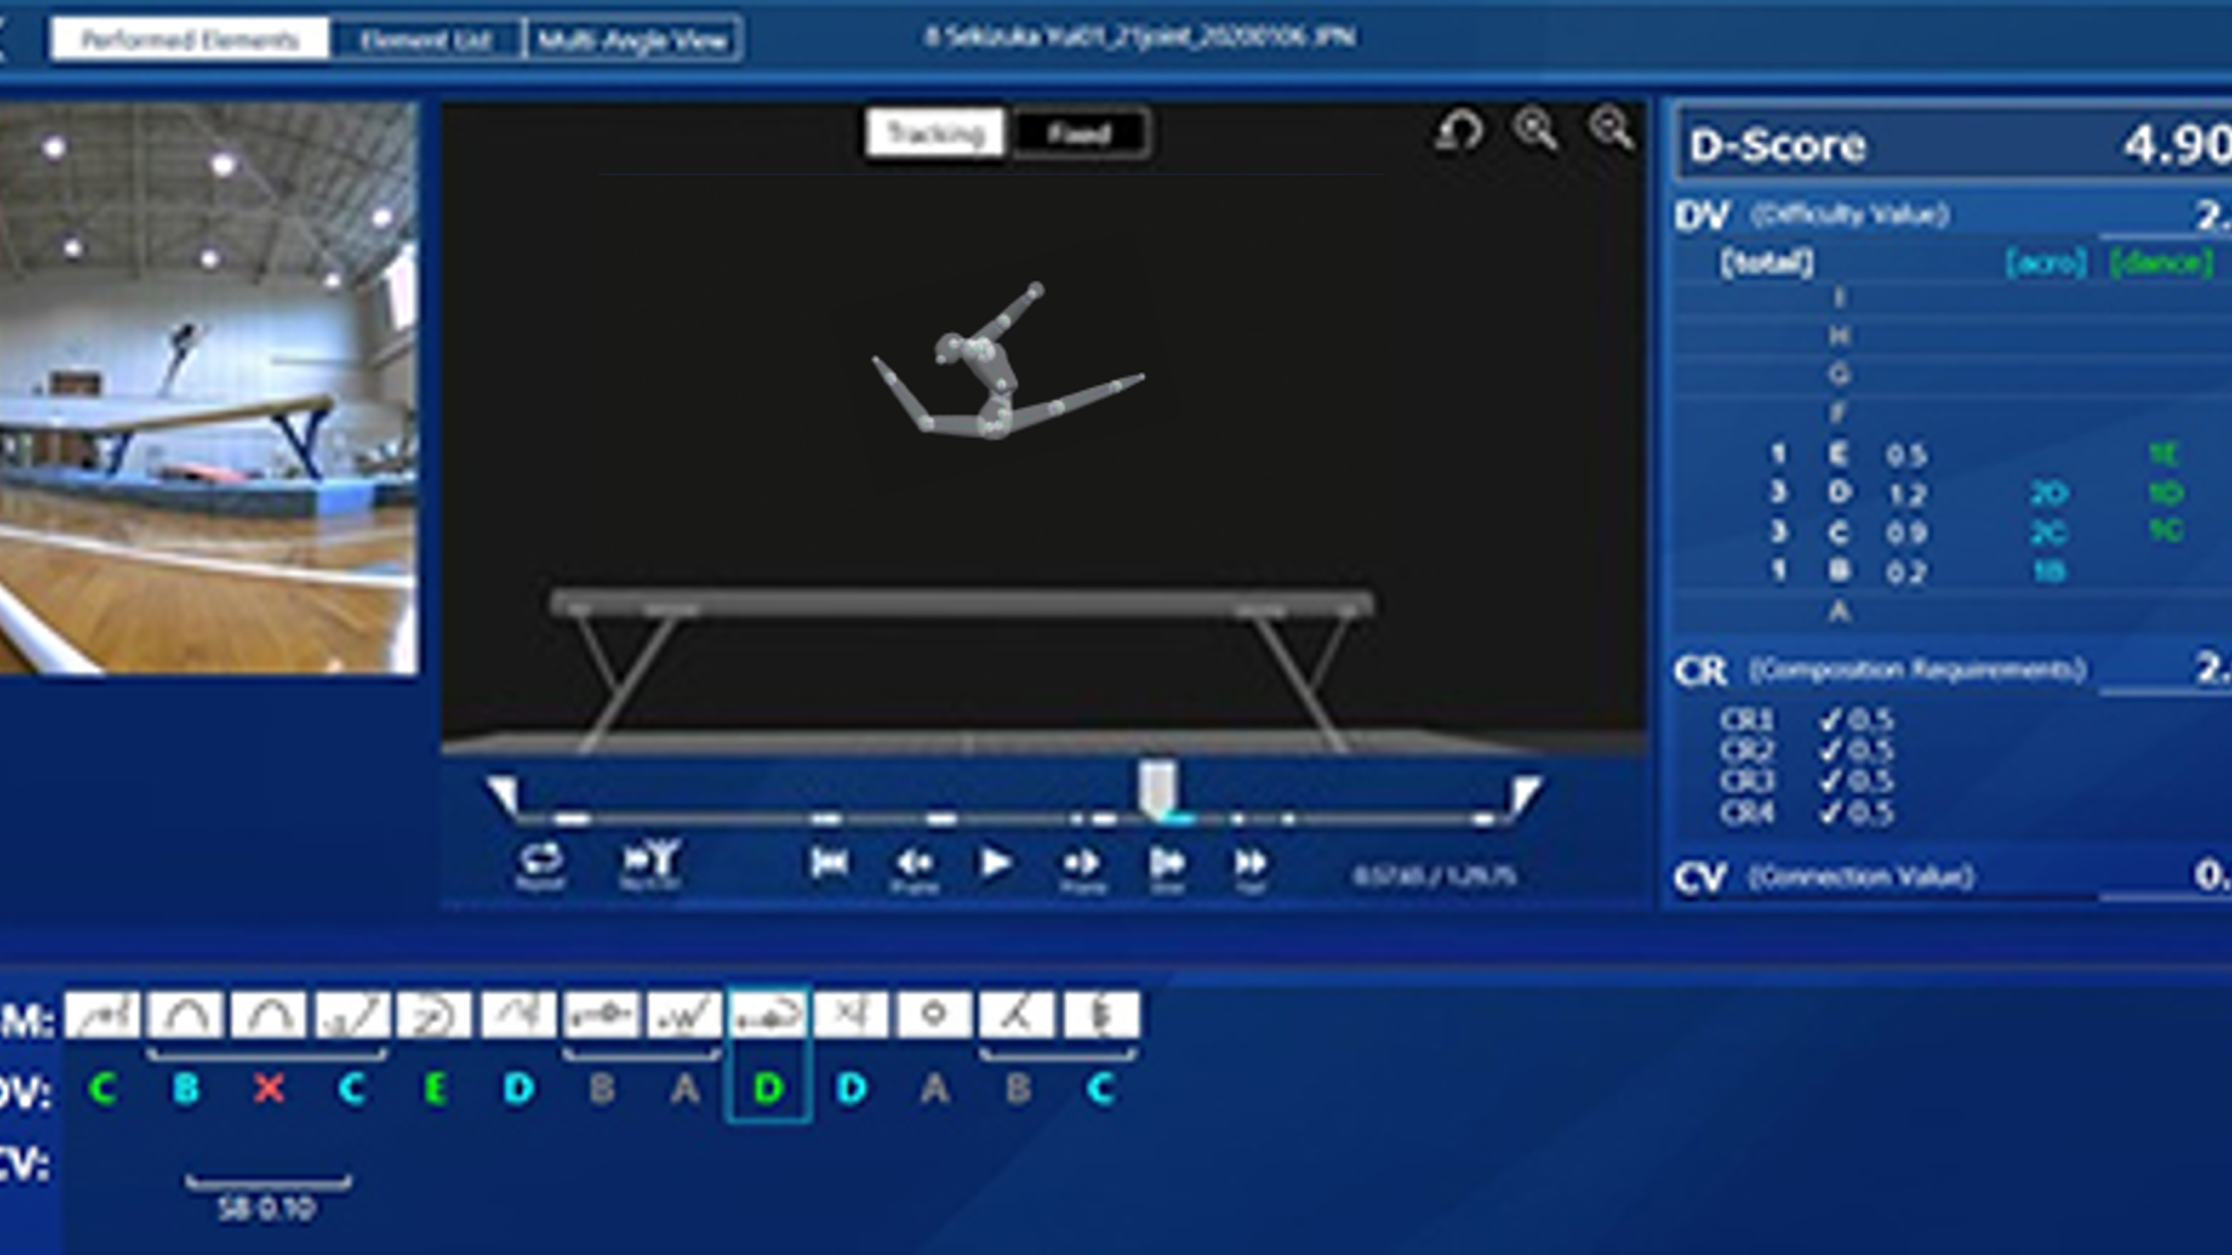Click the [total] column header
2232x1255 pixels.
pos(1767,263)
